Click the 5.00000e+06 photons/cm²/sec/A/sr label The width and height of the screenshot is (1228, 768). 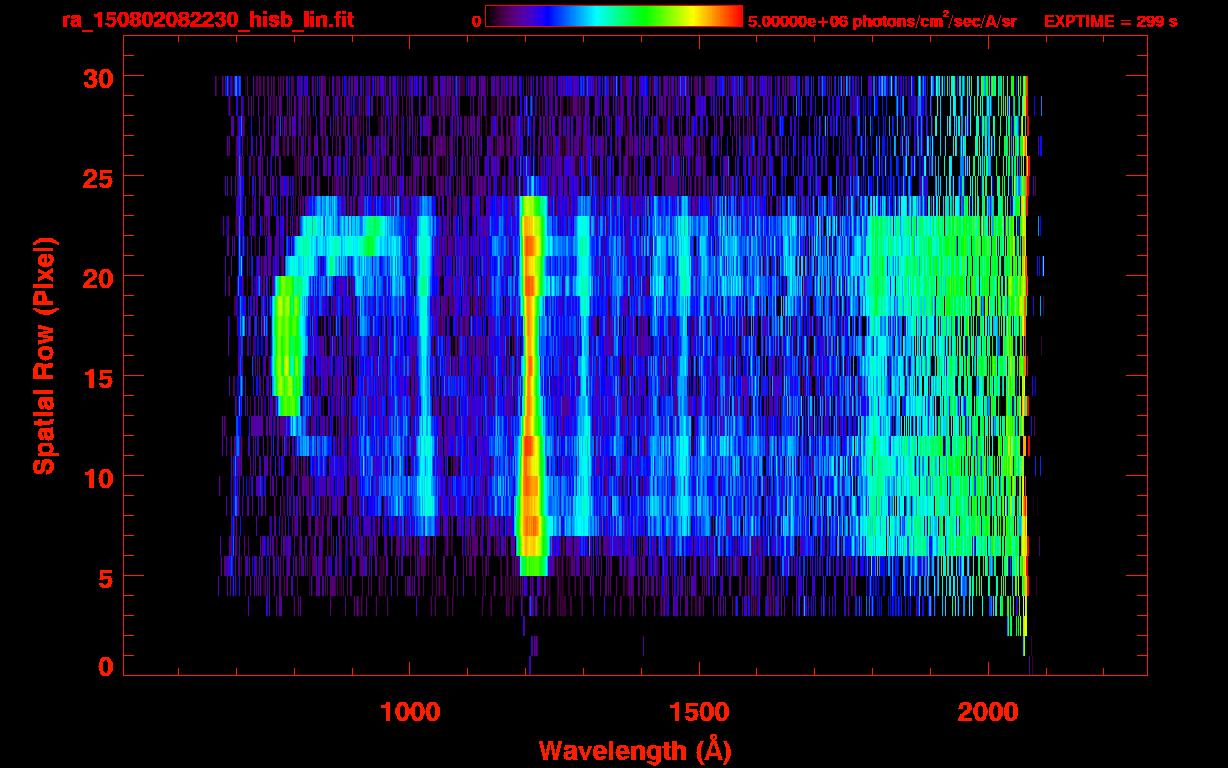(882, 21)
